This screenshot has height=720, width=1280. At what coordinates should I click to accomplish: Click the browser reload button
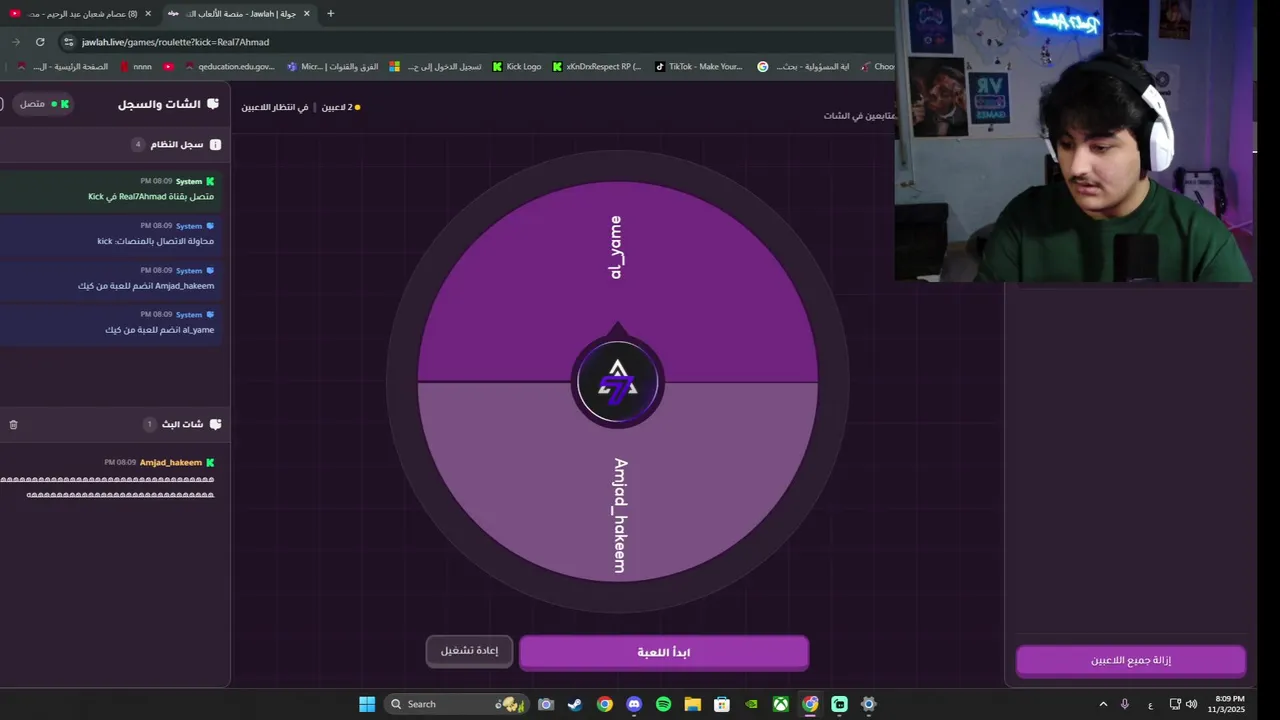click(x=40, y=42)
